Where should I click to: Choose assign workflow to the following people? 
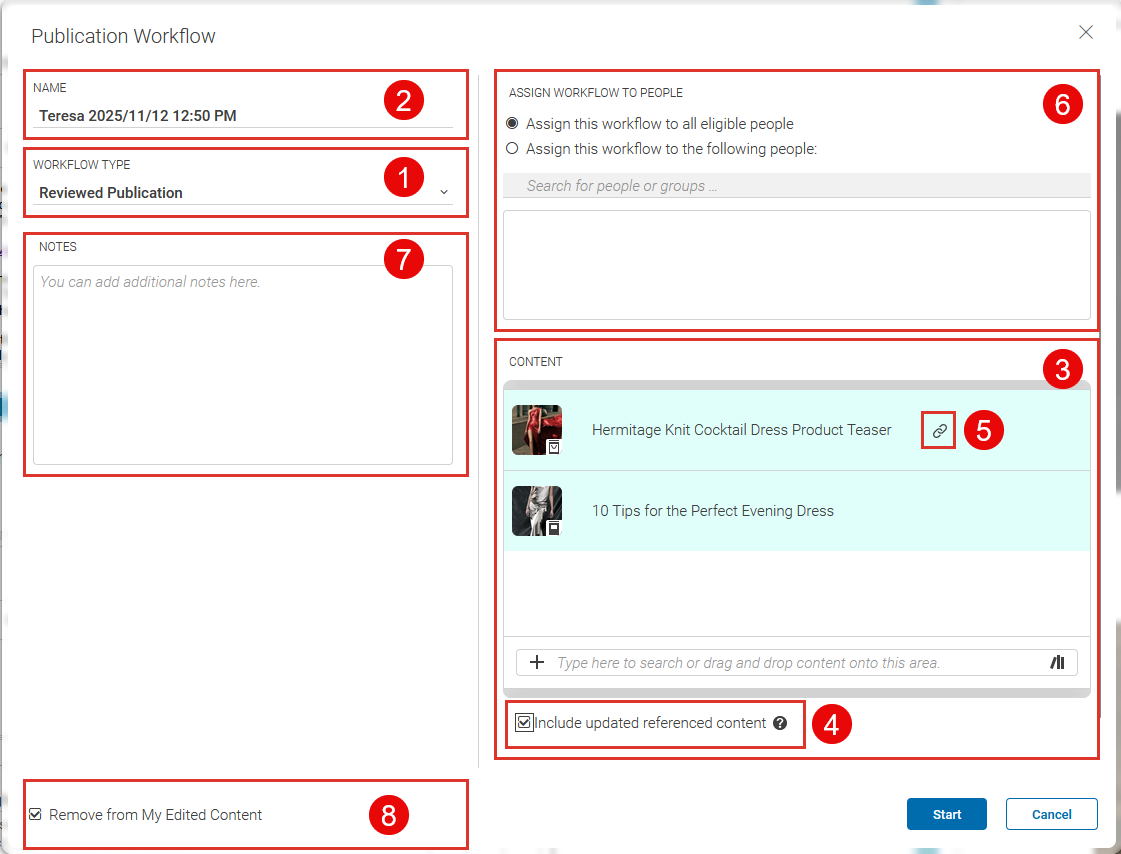pyautogui.click(x=511, y=147)
